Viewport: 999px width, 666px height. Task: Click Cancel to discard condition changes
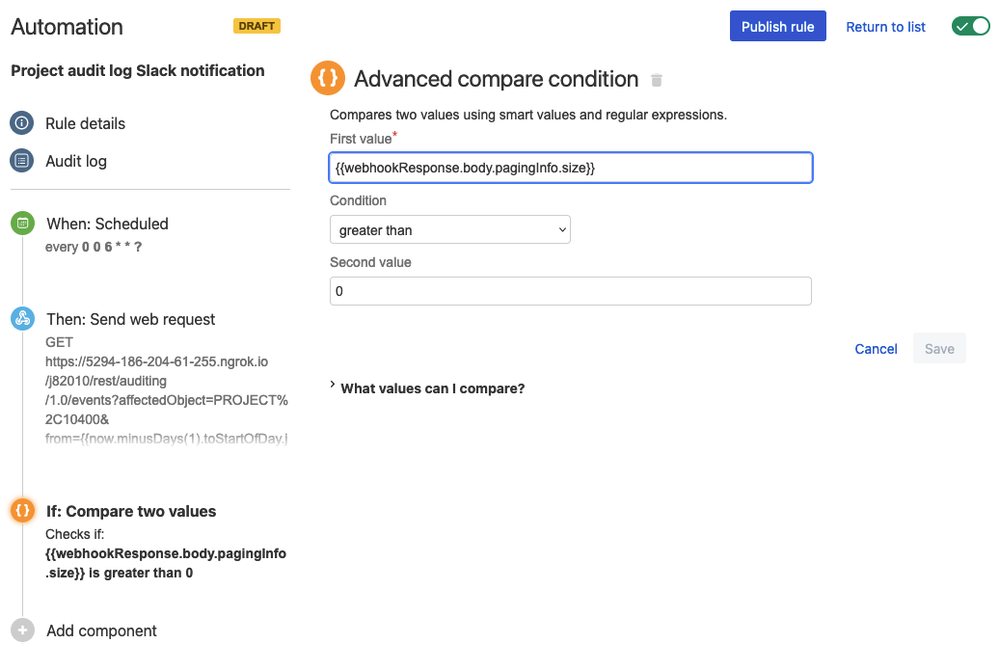click(875, 348)
